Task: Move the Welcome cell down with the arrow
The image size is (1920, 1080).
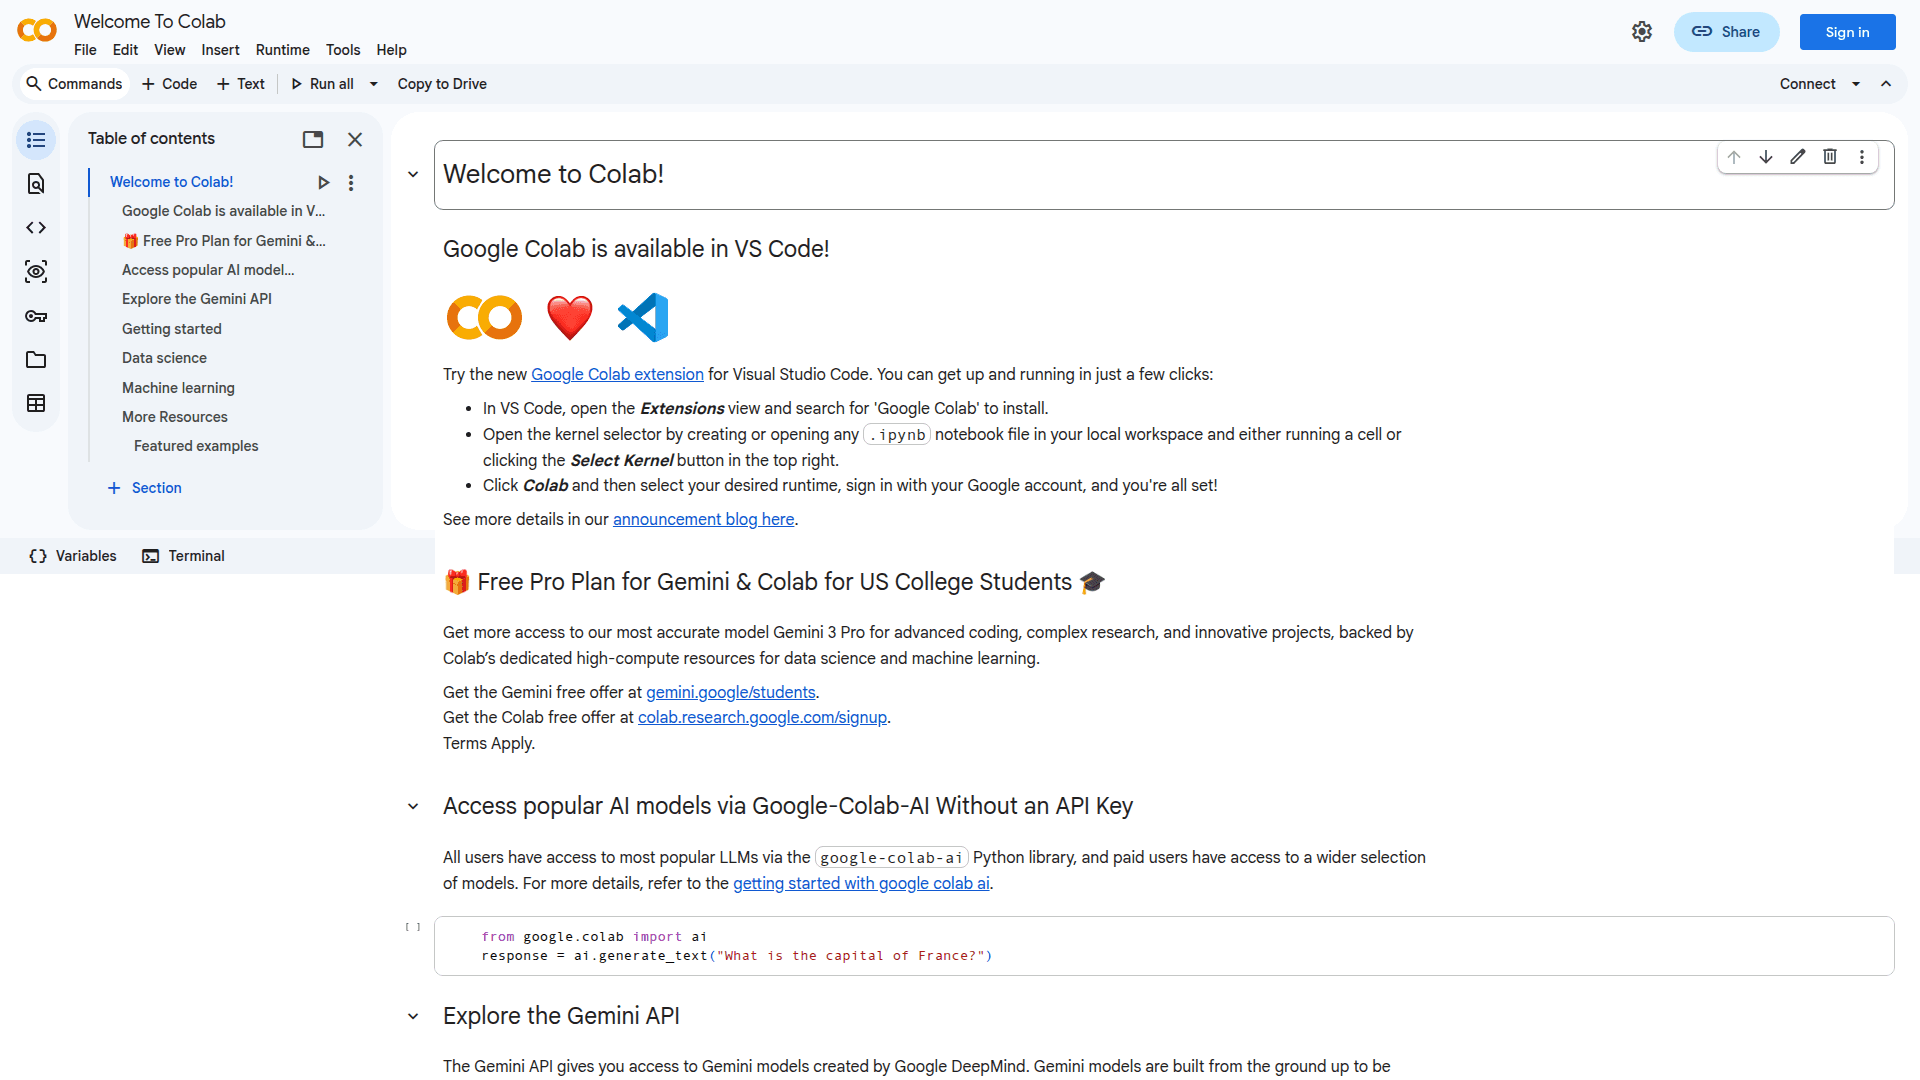Action: point(1765,157)
